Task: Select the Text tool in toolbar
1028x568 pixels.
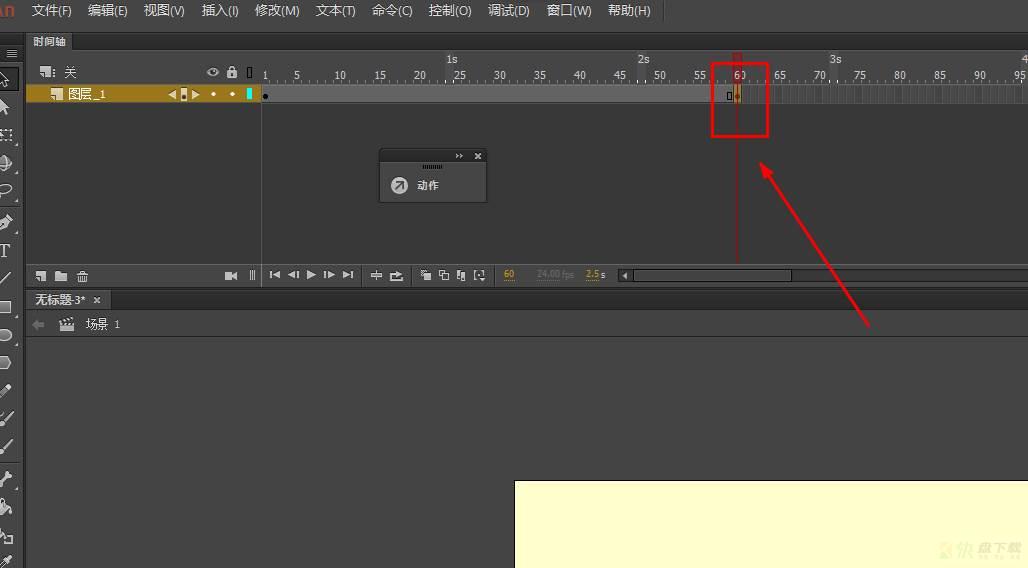Action: pos(5,251)
